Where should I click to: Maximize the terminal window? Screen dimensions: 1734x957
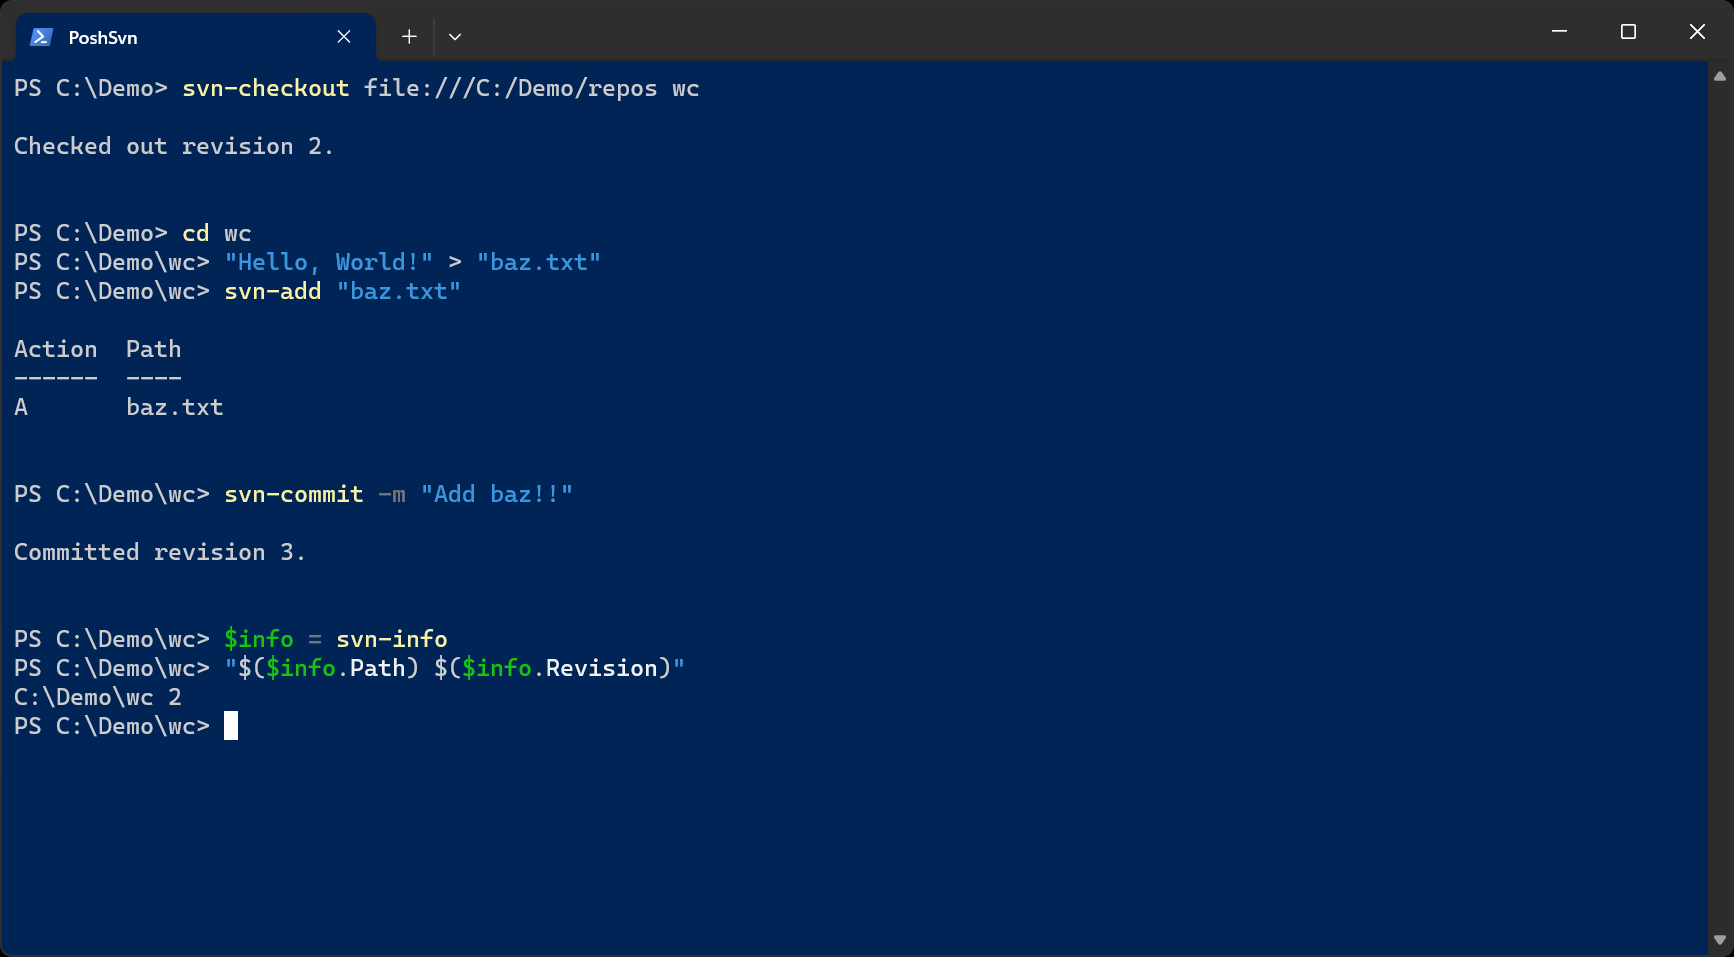1628,32
